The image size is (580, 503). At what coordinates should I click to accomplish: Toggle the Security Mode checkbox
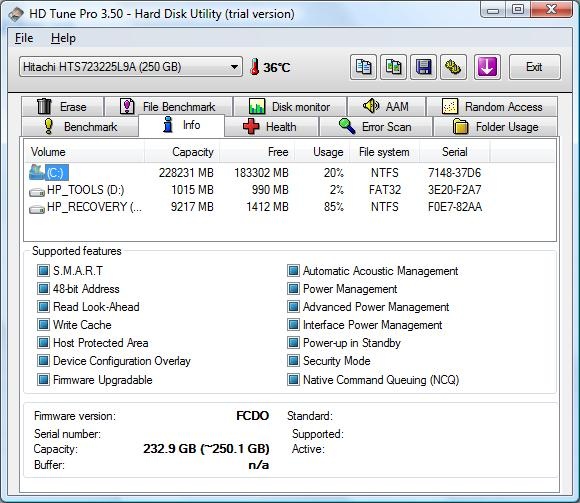293,360
